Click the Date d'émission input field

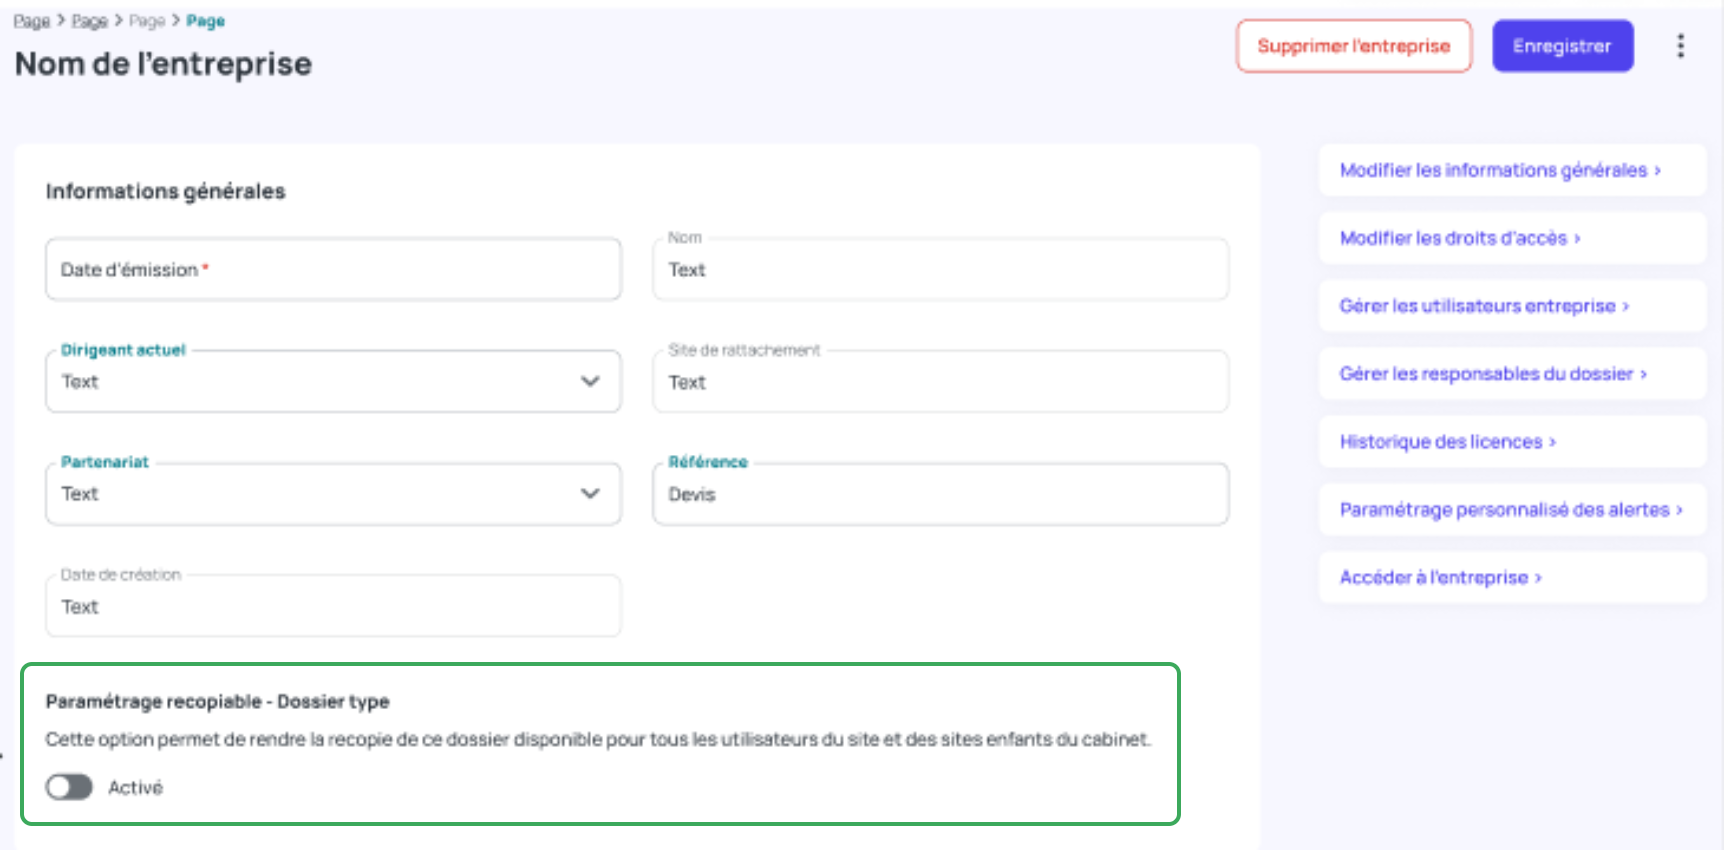[x=333, y=270]
